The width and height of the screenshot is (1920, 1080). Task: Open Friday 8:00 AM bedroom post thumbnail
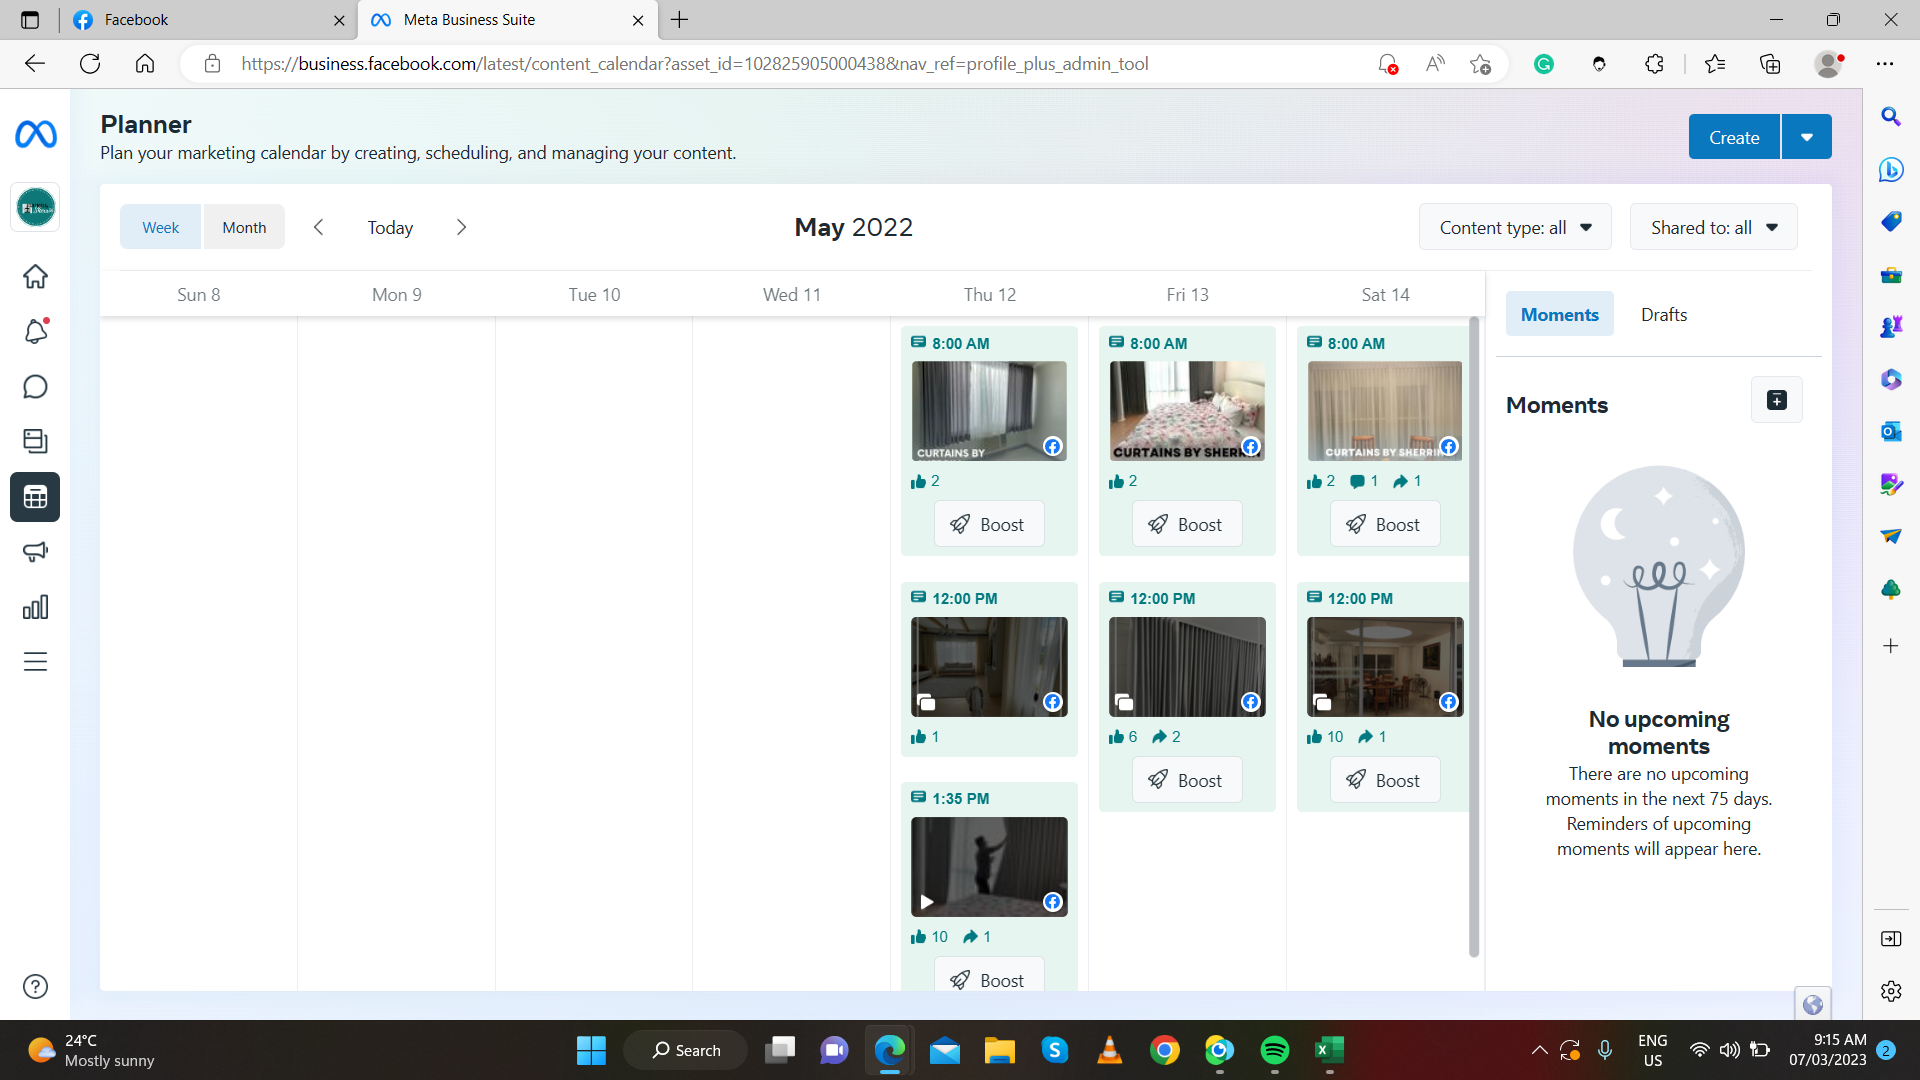(1186, 411)
